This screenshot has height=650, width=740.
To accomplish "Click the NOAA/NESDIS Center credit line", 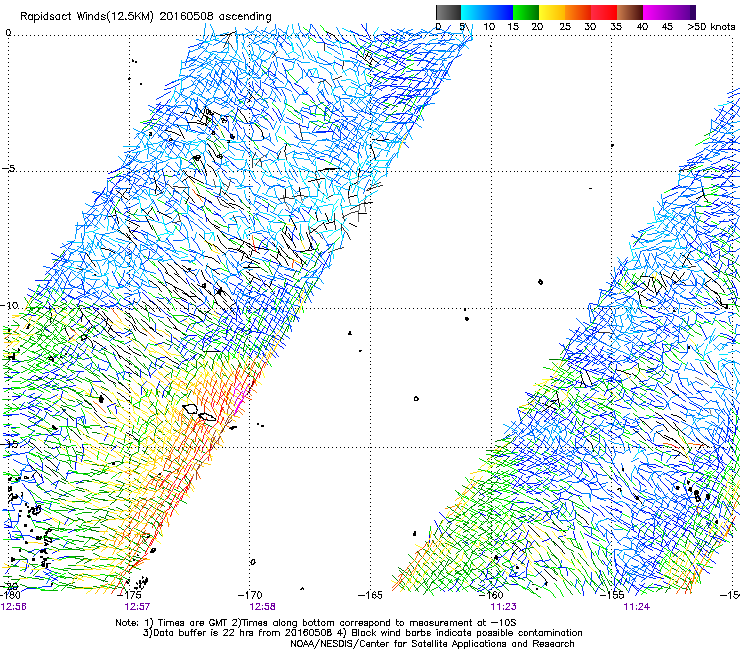I will coord(432,644).
